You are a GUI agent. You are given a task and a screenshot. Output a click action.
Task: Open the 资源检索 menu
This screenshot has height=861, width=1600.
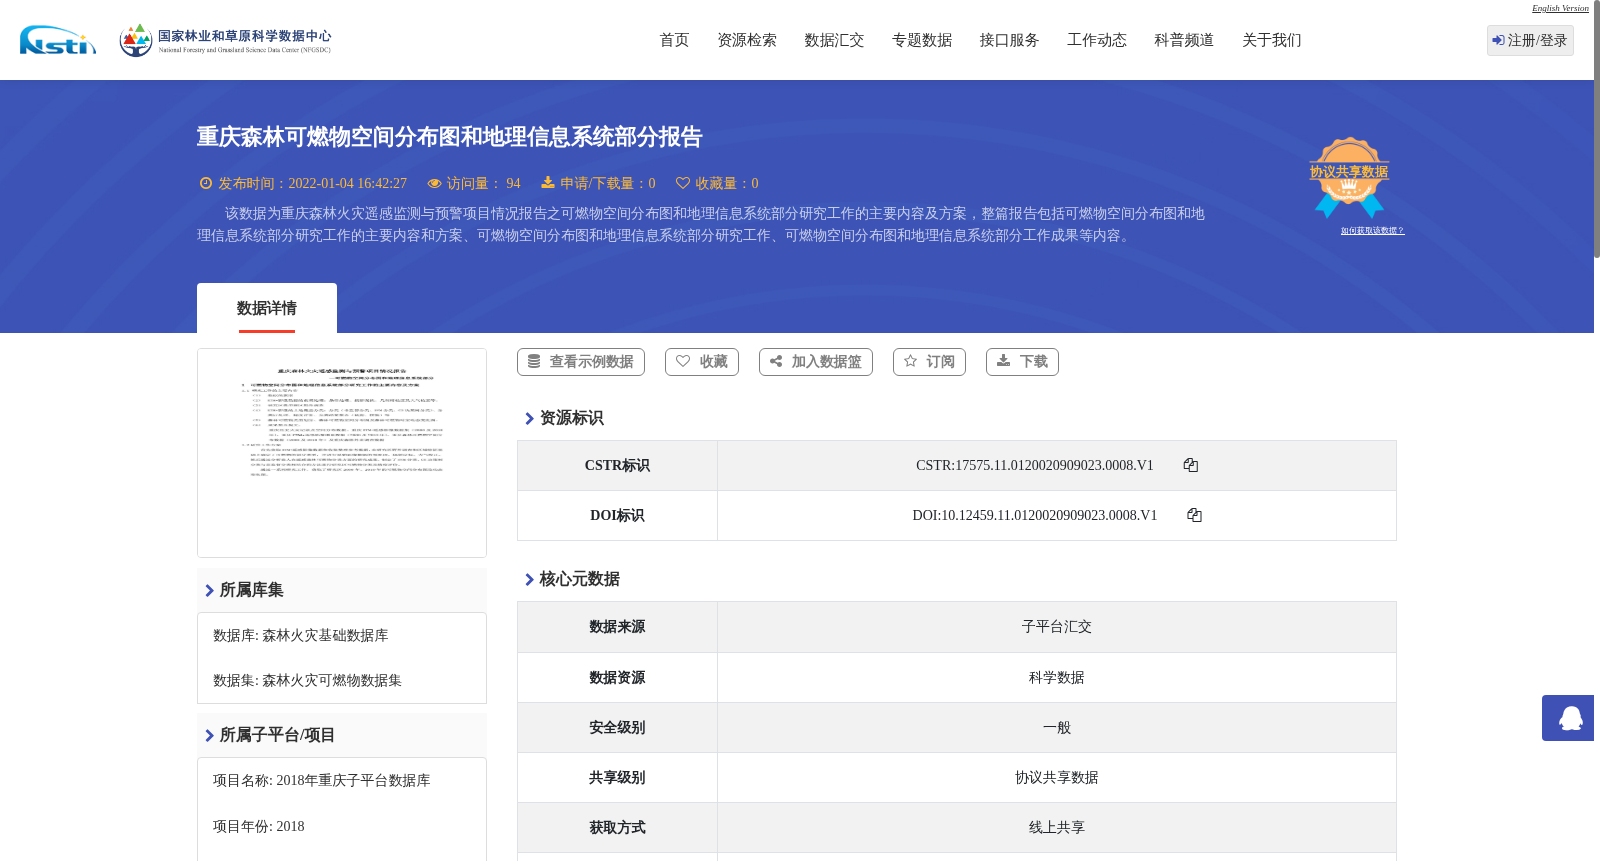tap(747, 40)
